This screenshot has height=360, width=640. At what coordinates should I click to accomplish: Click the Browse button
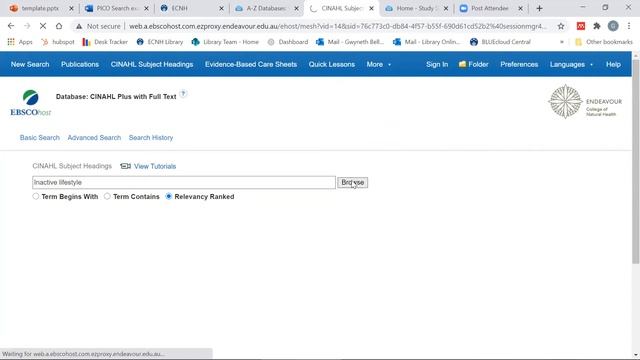[x=353, y=182]
